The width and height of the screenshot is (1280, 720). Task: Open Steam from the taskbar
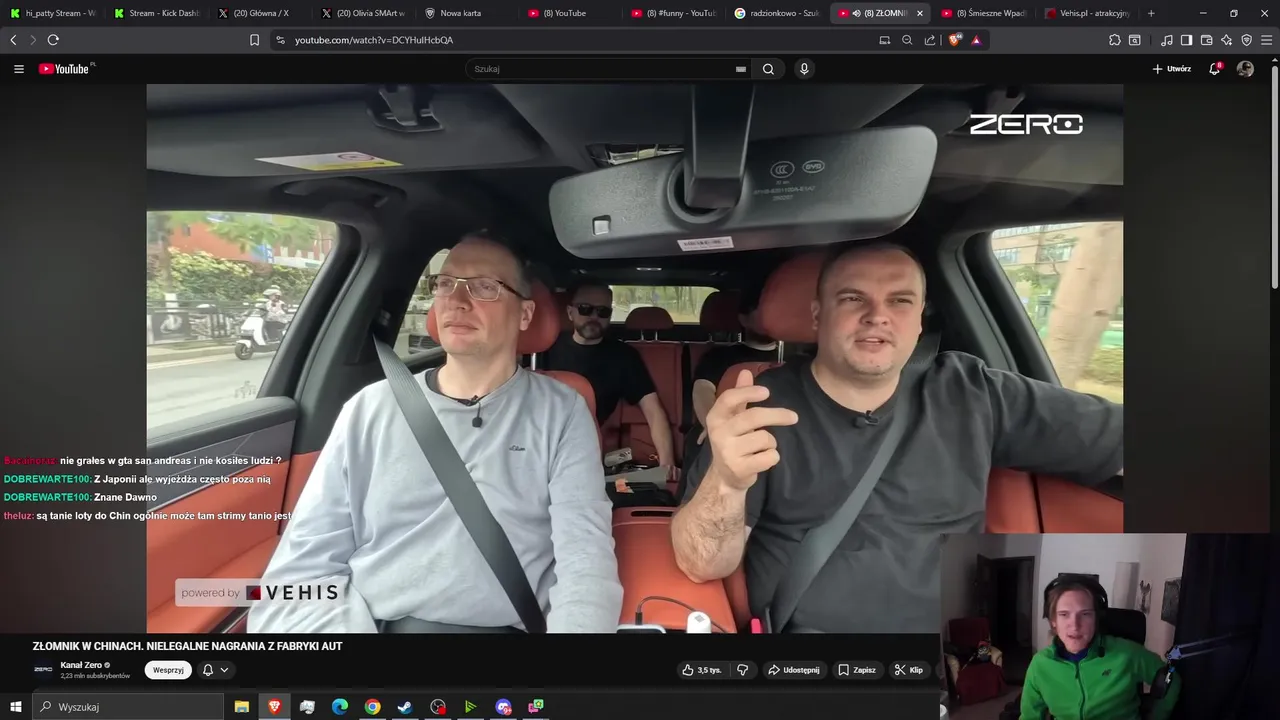pyautogui.click(x=405, y=707)
